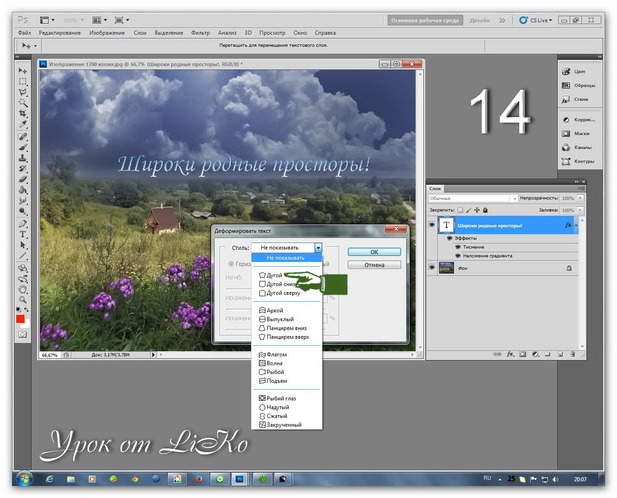Open the Заливка fill dropdown arrow

tap(580, 210)
